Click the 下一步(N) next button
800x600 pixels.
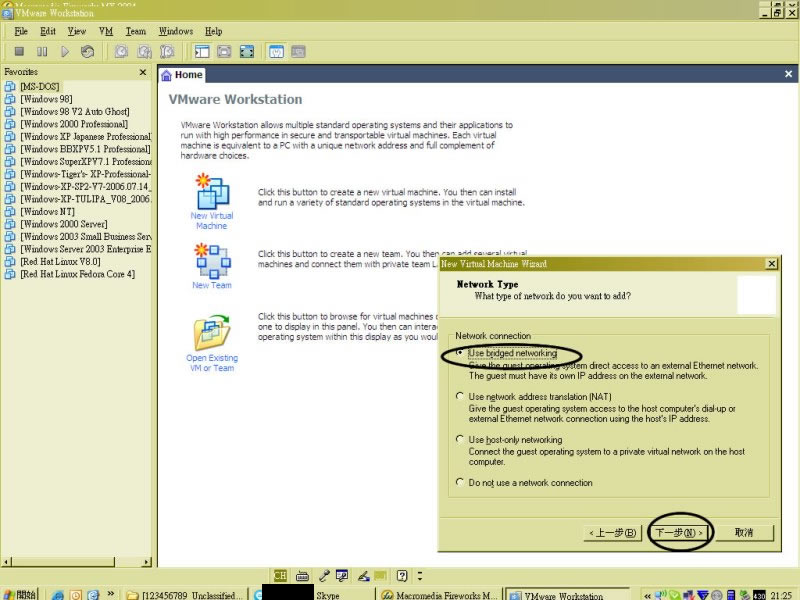point(679,533)
